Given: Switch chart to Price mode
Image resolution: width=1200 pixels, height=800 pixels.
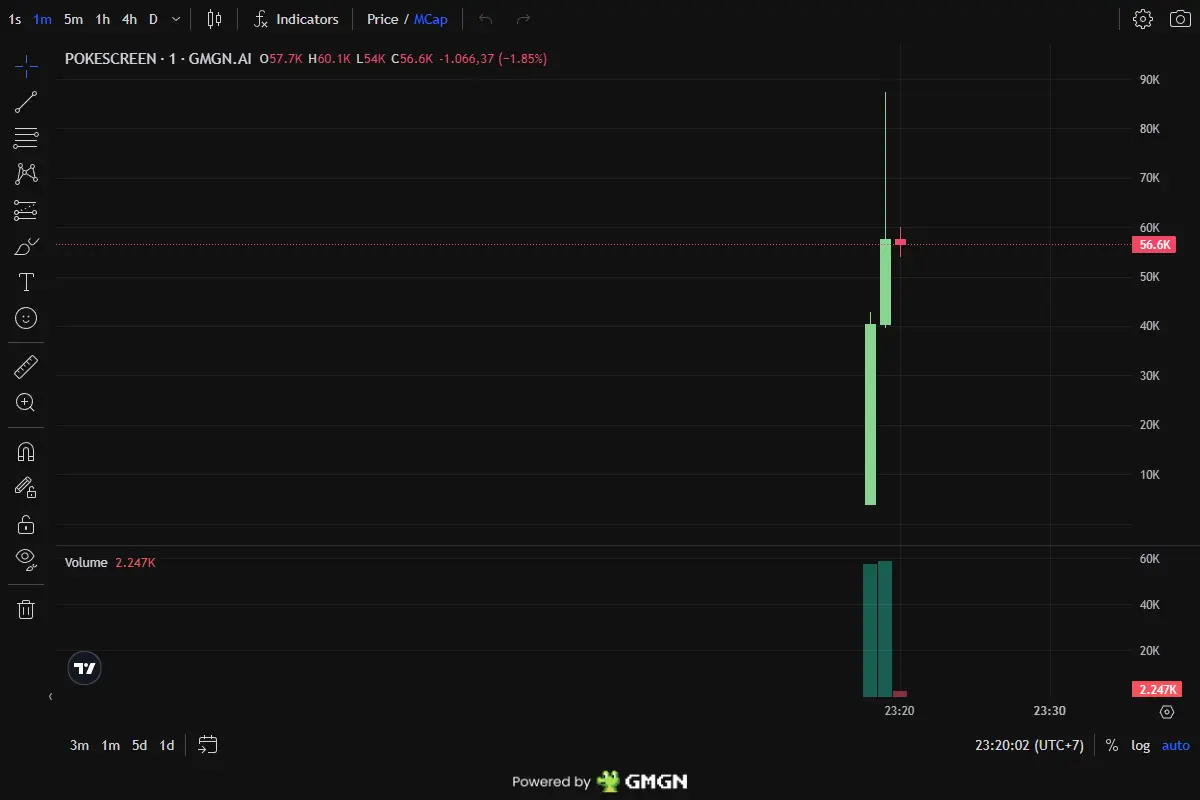Looking at the screenshot, I should coord(382,19).
